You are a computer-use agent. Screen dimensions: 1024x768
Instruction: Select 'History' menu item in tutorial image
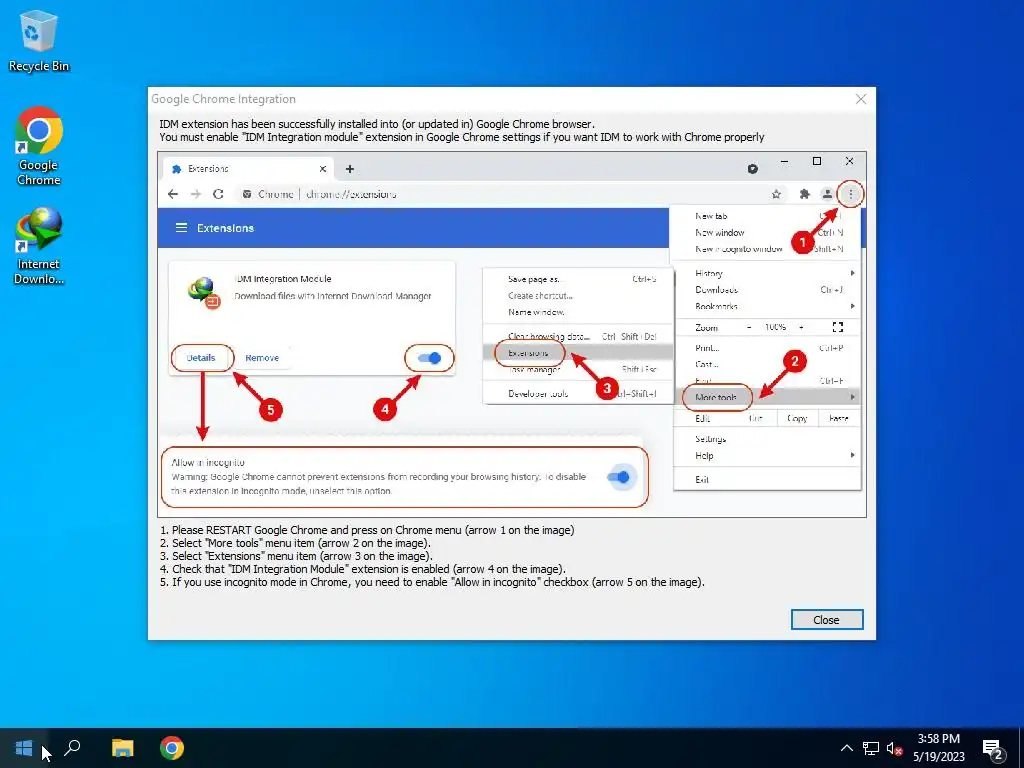(x=767, y=273)
